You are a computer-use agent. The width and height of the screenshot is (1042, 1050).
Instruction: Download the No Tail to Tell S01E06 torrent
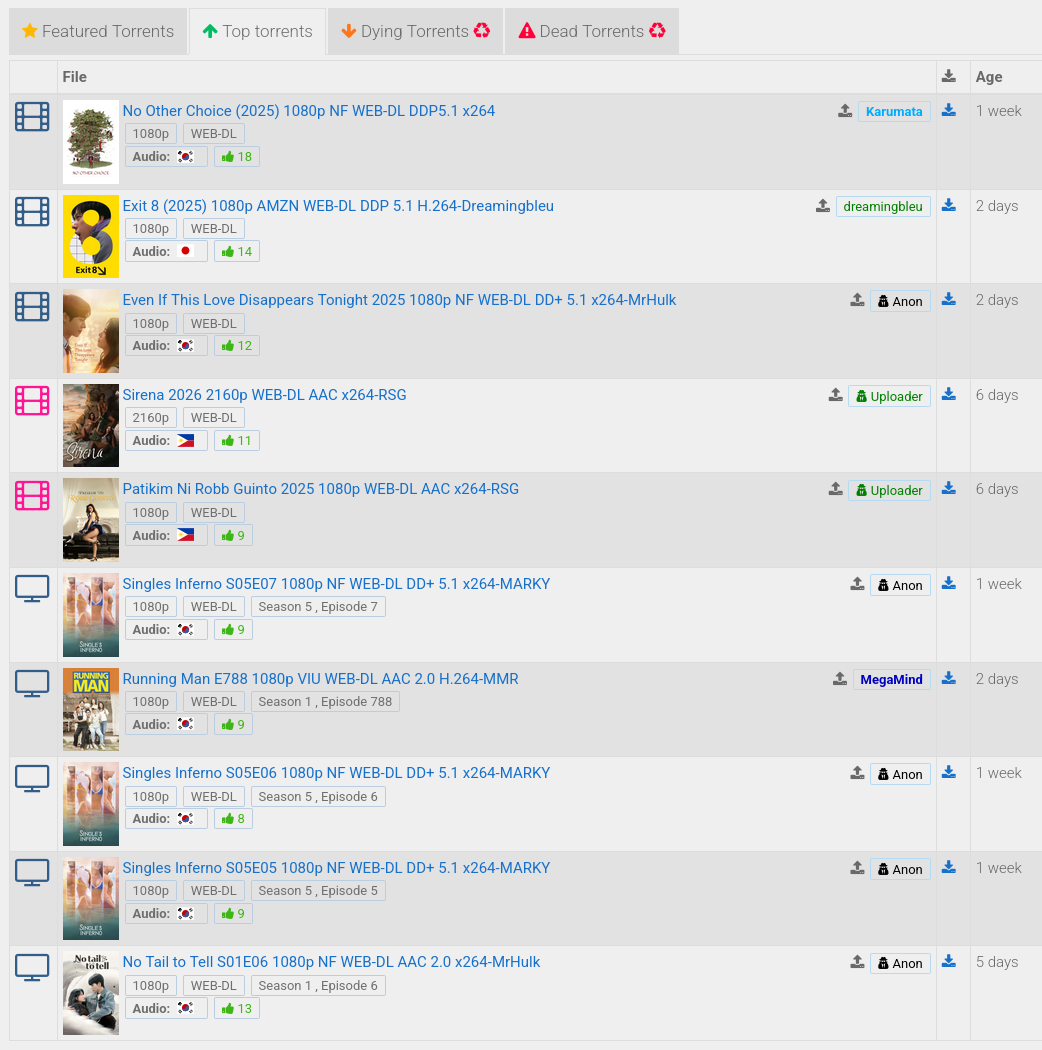click(949, 962)
